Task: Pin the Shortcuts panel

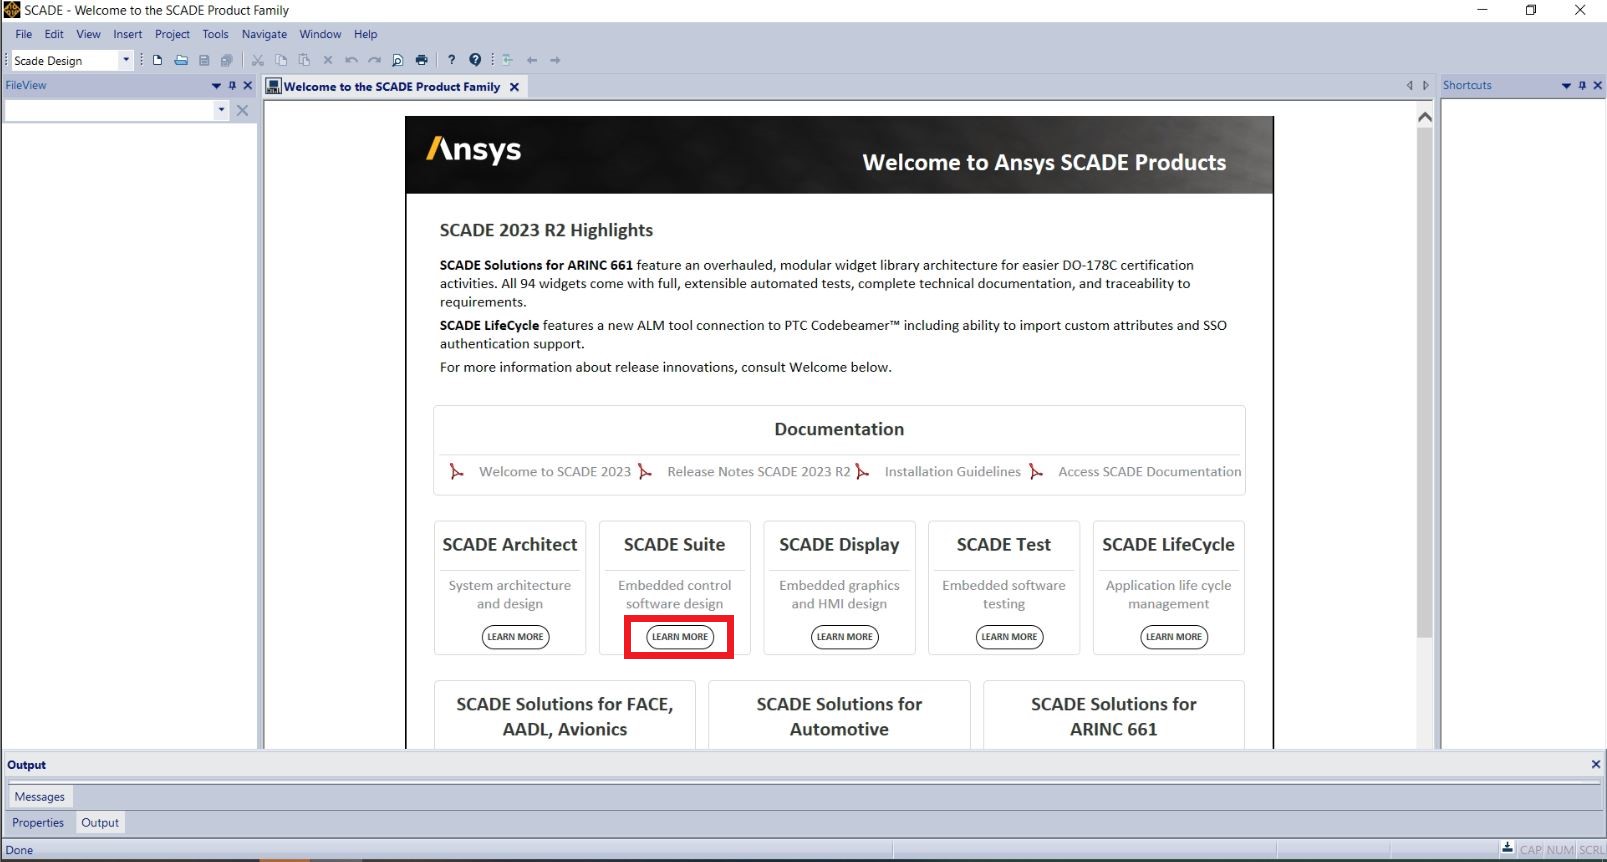Action: 1582,86
